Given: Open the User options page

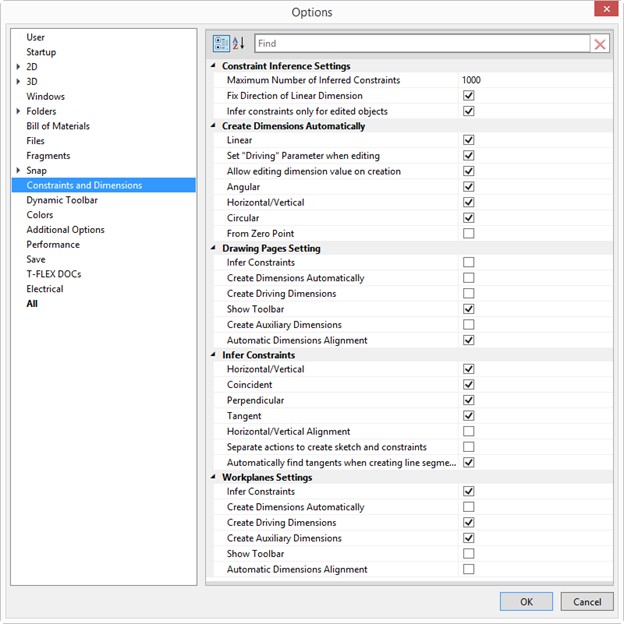Looking at the screenshot, I should point(35,37).
